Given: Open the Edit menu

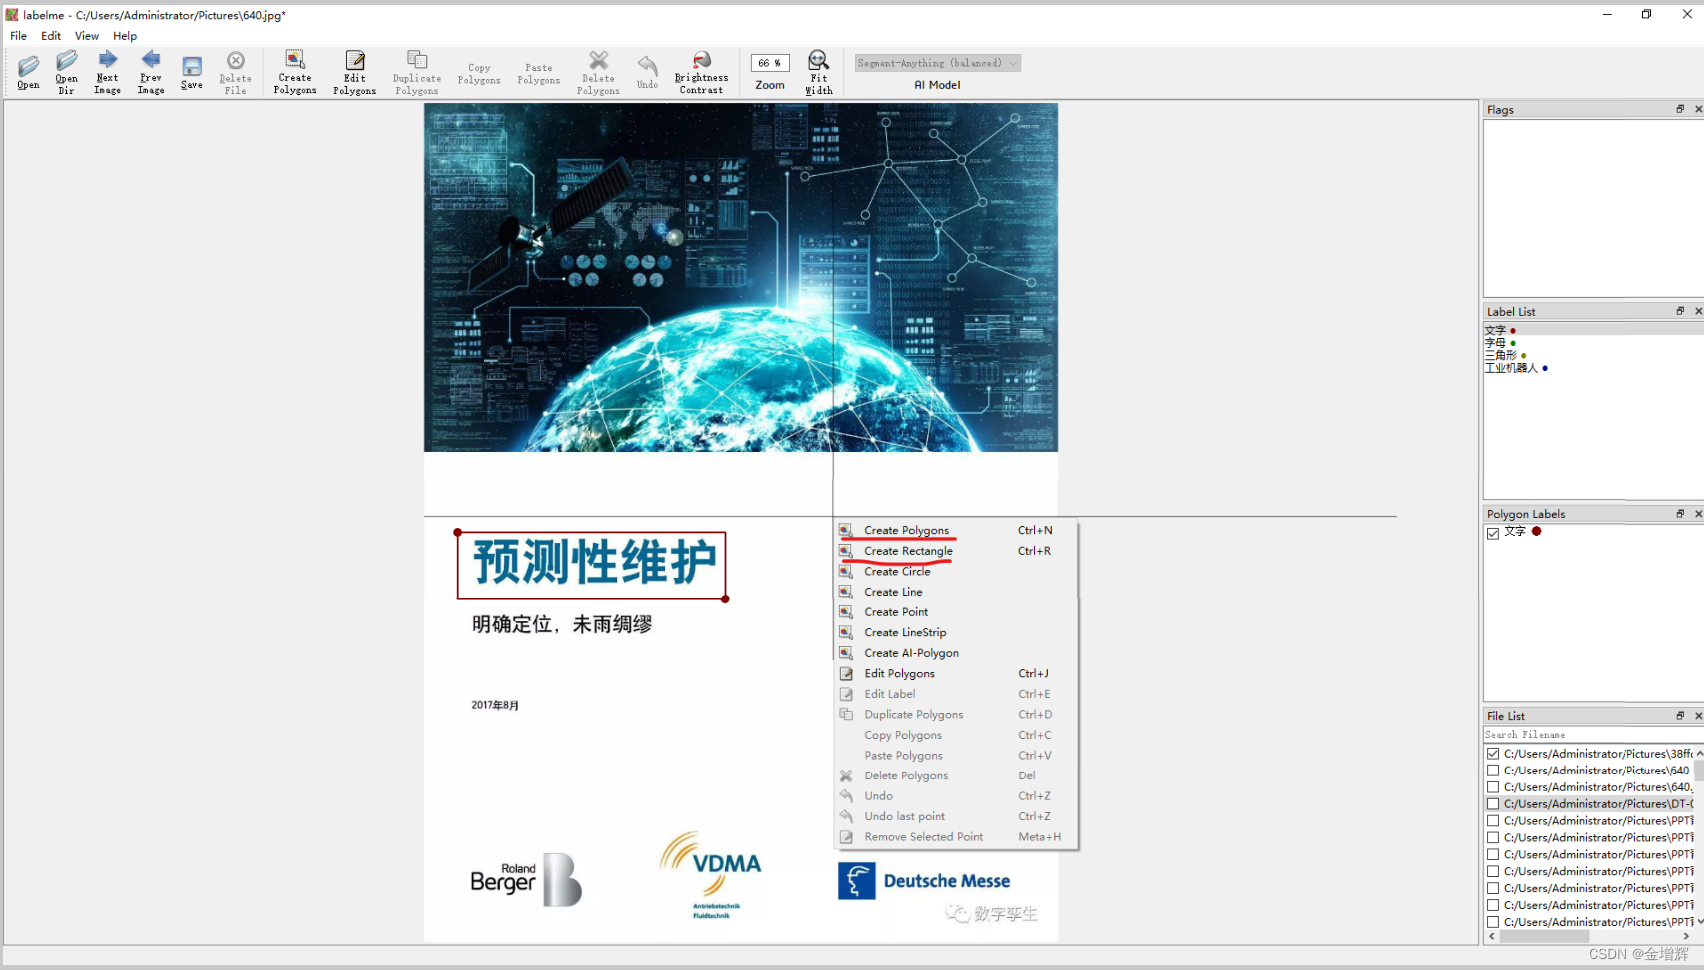Looking at the screenshot, I should (x=51, y=36).
